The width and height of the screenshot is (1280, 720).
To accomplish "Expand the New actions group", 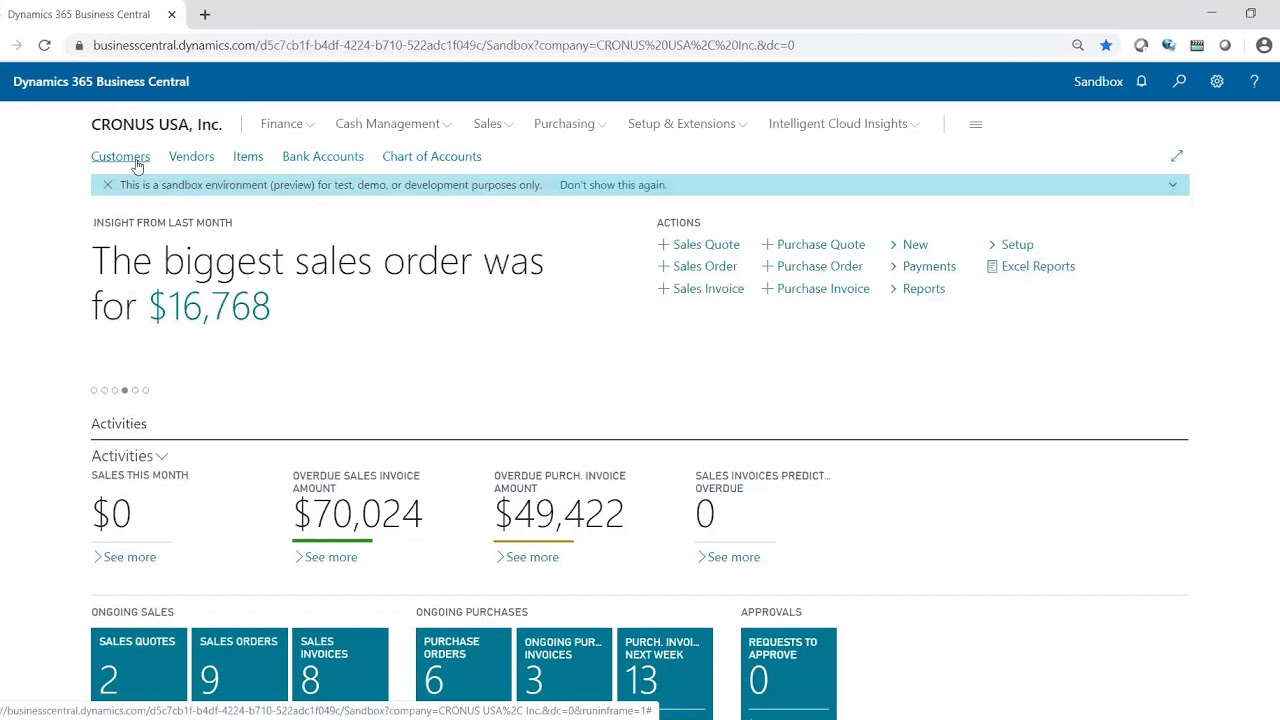I will tap(908, 244).
